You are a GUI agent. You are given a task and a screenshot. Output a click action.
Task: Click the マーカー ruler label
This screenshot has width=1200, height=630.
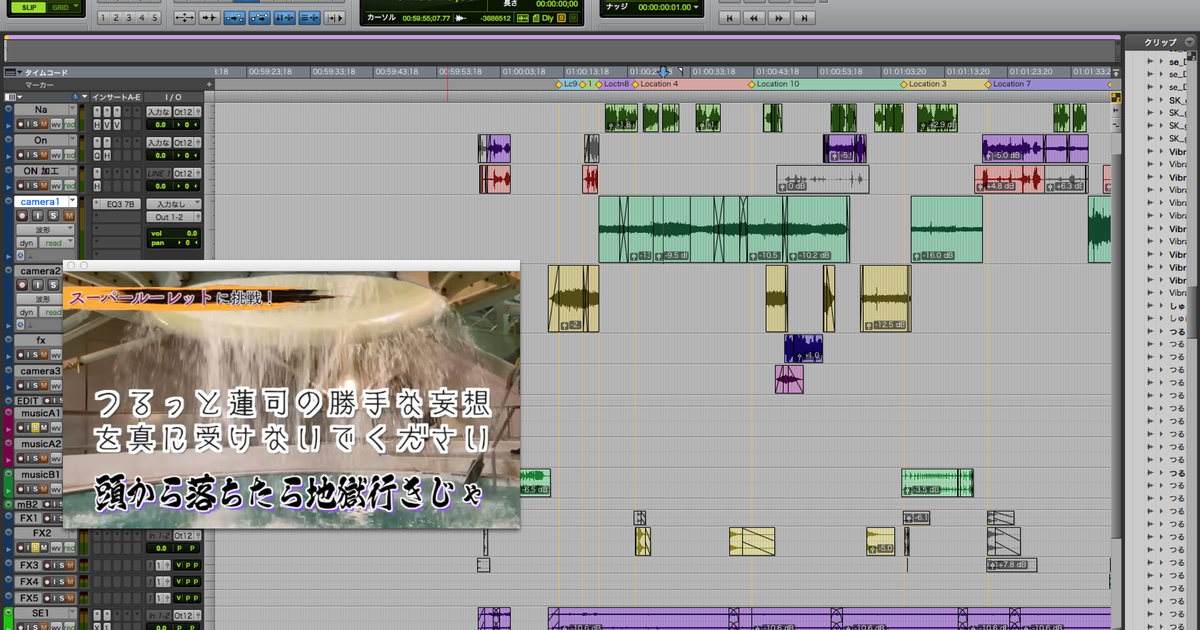40,85
